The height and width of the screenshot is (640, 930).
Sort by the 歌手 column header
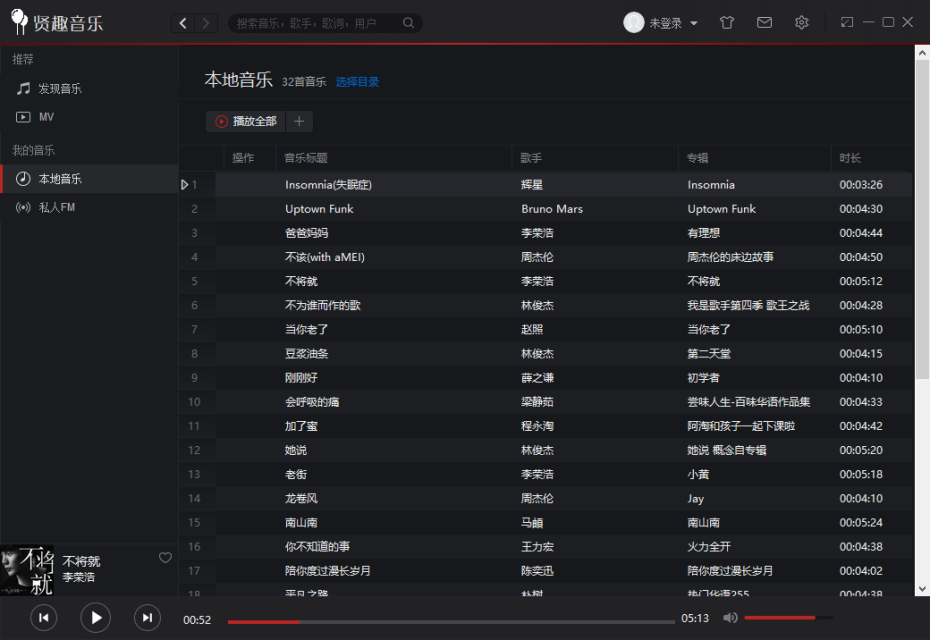[x=531, y=158]
